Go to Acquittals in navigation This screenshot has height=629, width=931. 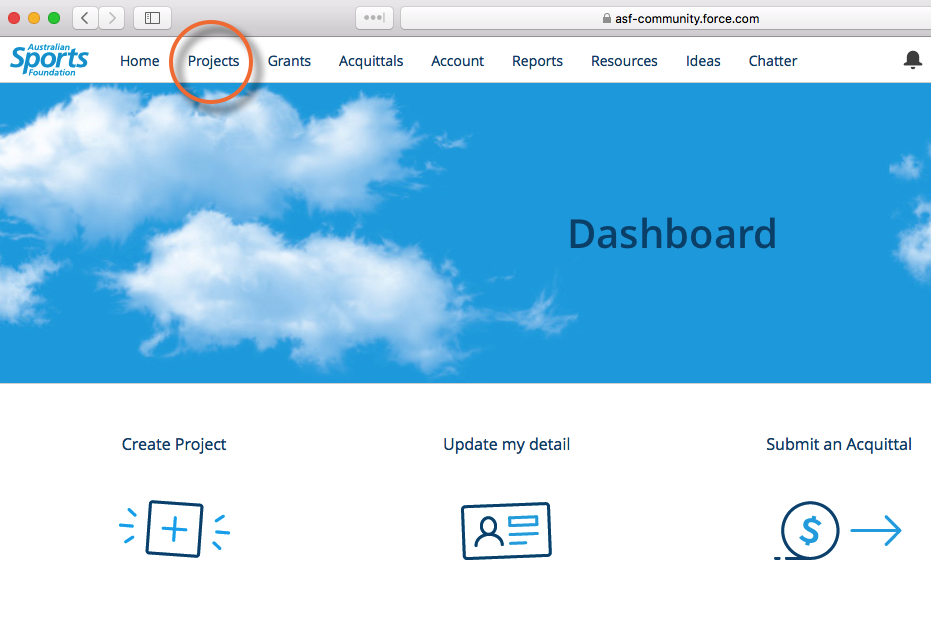(370, 61)
